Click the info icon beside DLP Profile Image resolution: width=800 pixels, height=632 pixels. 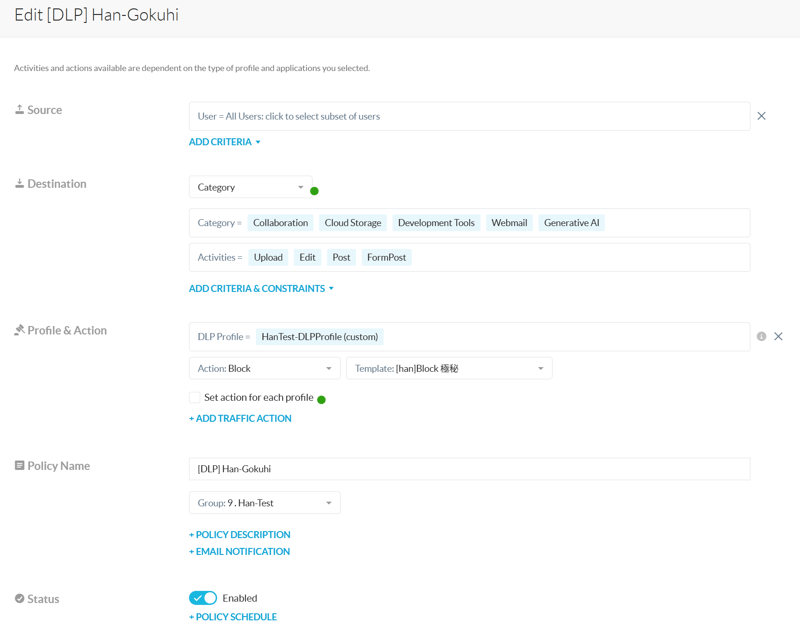[761, 337]
